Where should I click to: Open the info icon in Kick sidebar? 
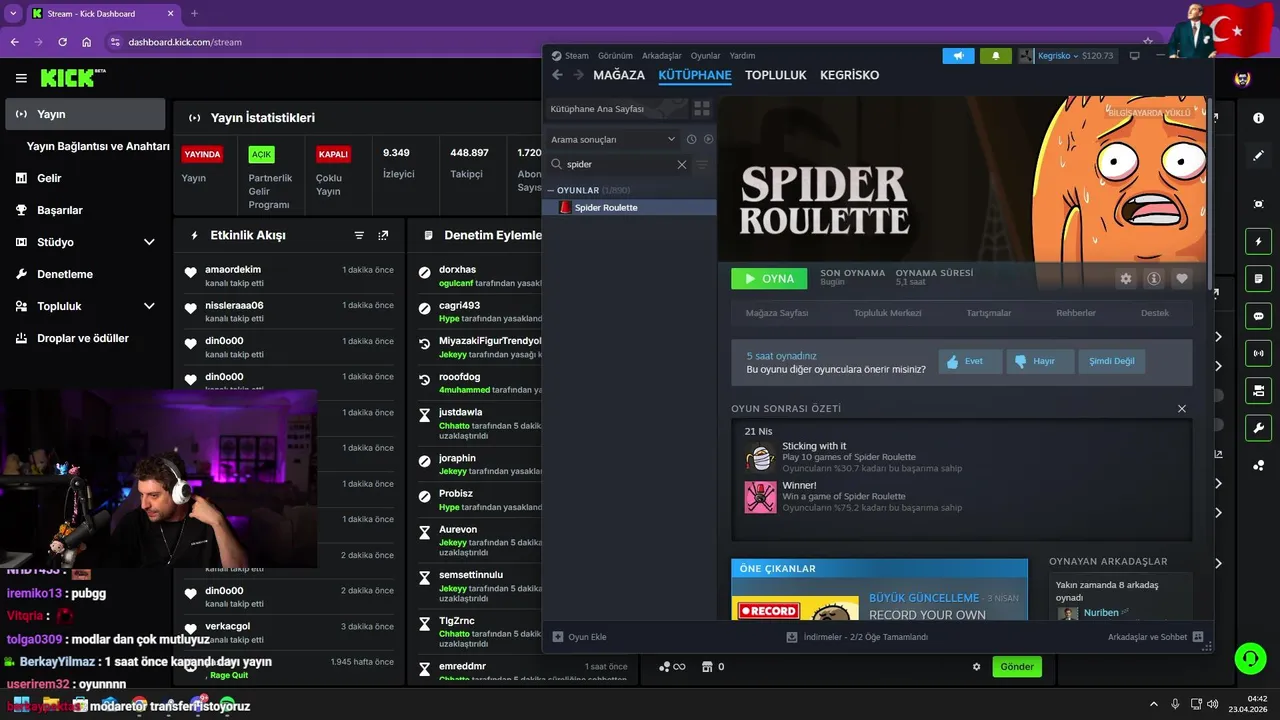click(1258, 118)
